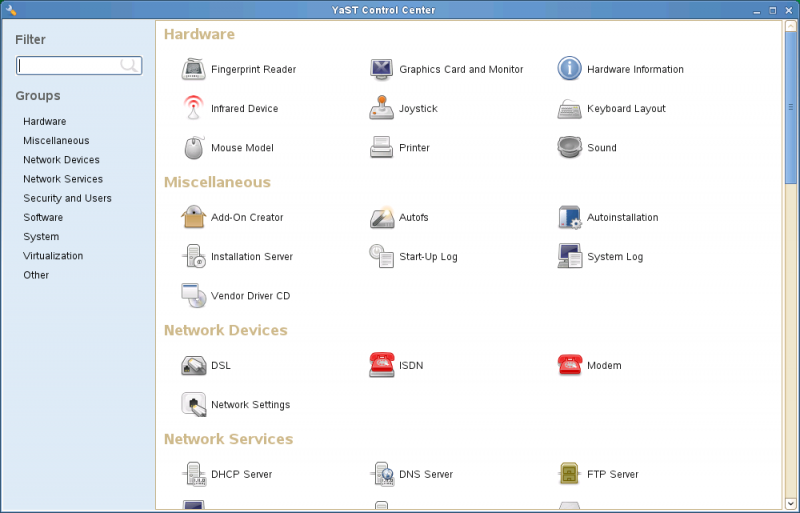Choose the Software group
This screenshot has height=513, width=800.
[x=43, y=217]
